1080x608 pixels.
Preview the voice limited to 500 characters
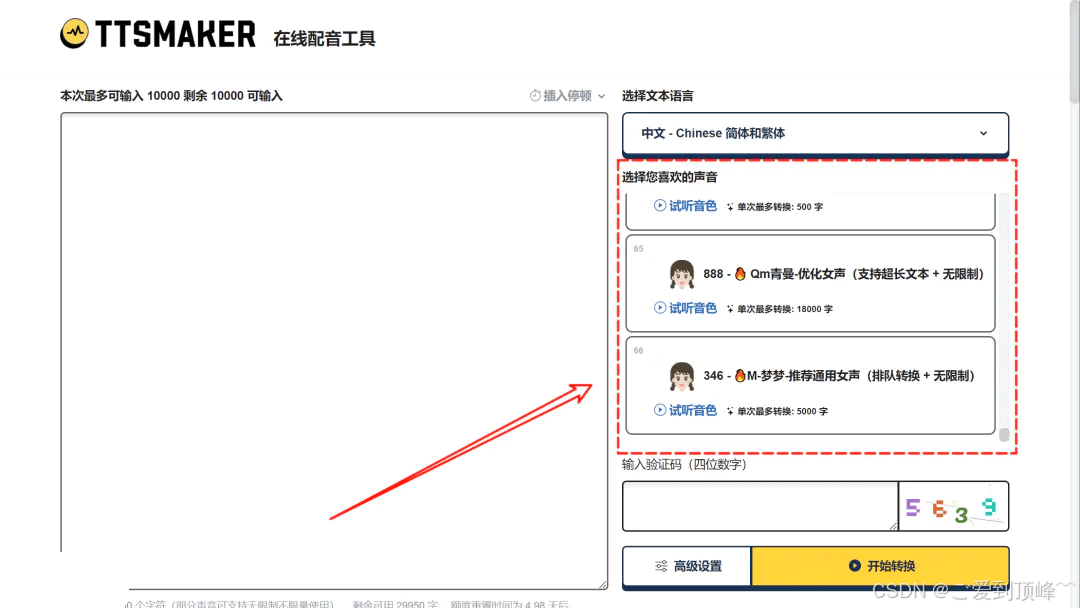(x=685, y=206)
